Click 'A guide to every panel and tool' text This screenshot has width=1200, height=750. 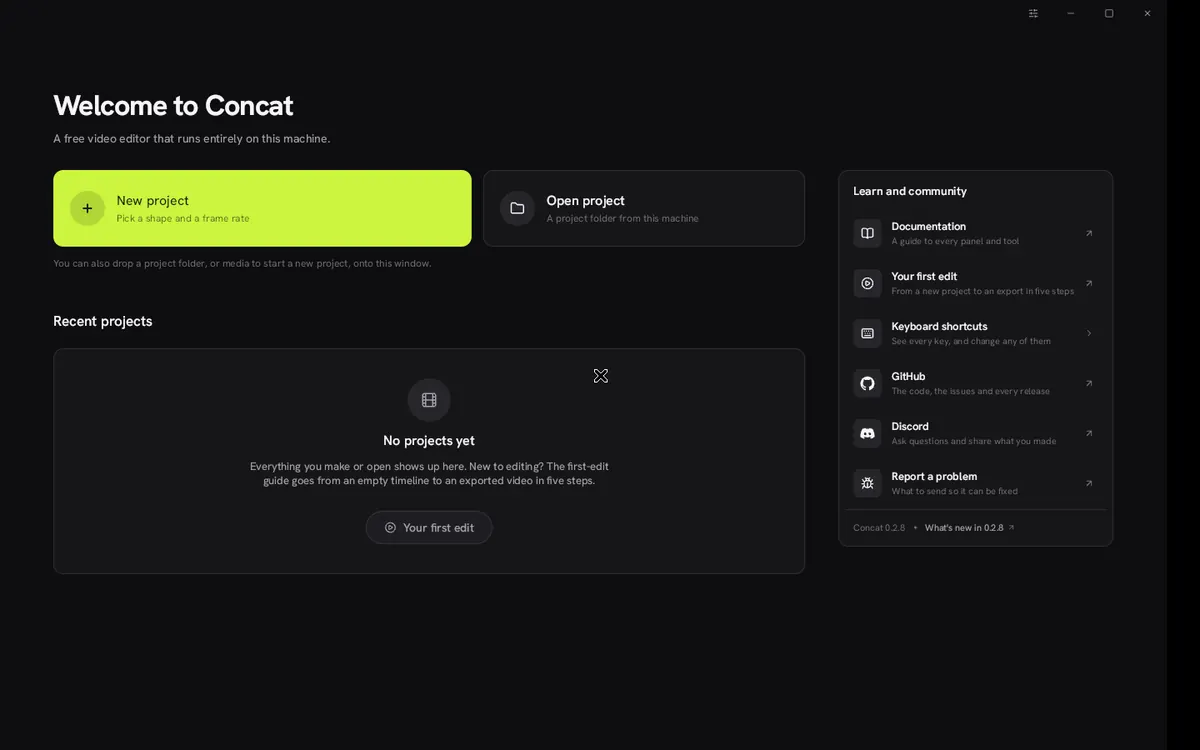click(x=955, y=241)
